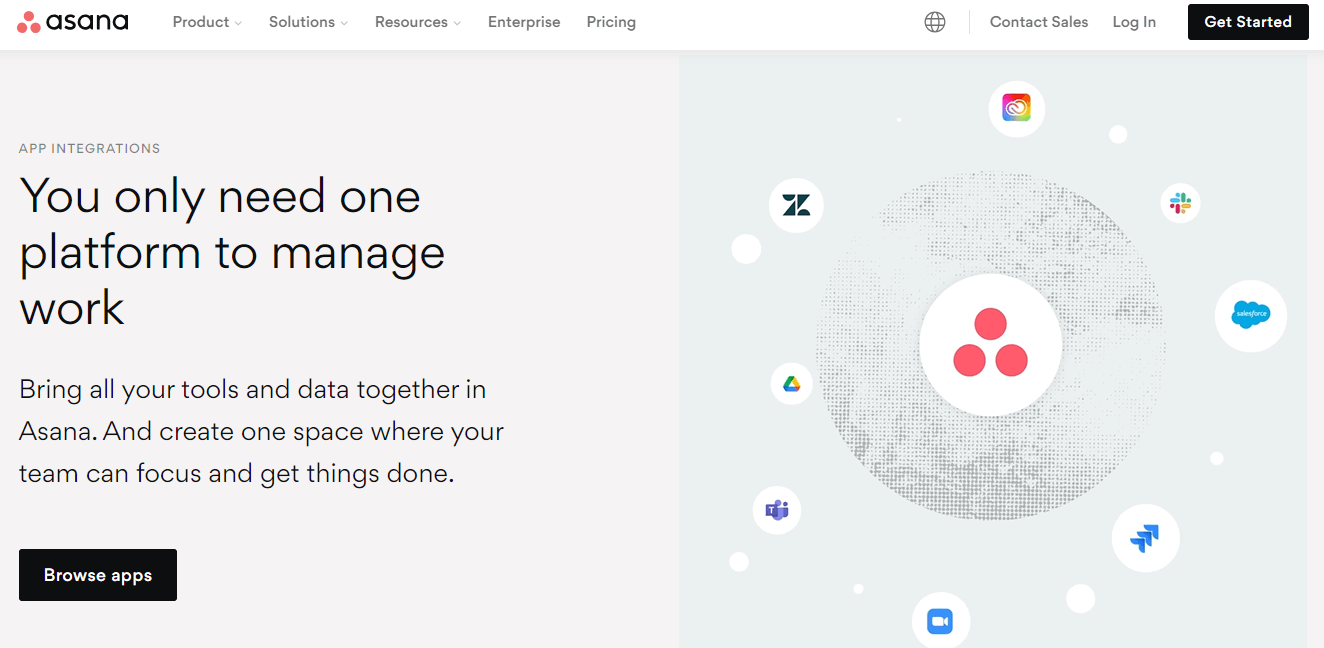The height and width of the screenshot is (648, 1324).
Task: Expand the Resources dropdown menu
Action: pos(418,22)
